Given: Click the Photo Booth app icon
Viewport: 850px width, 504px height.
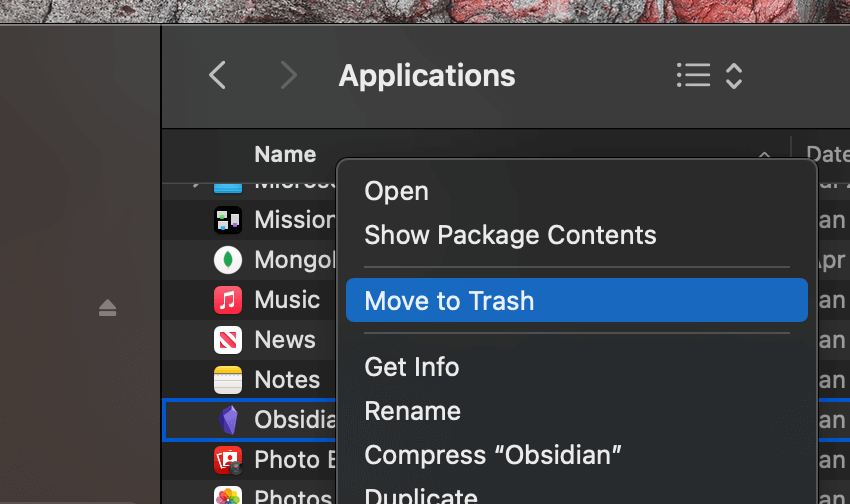Looking at the screenshot, I should (x=228, y=460).
